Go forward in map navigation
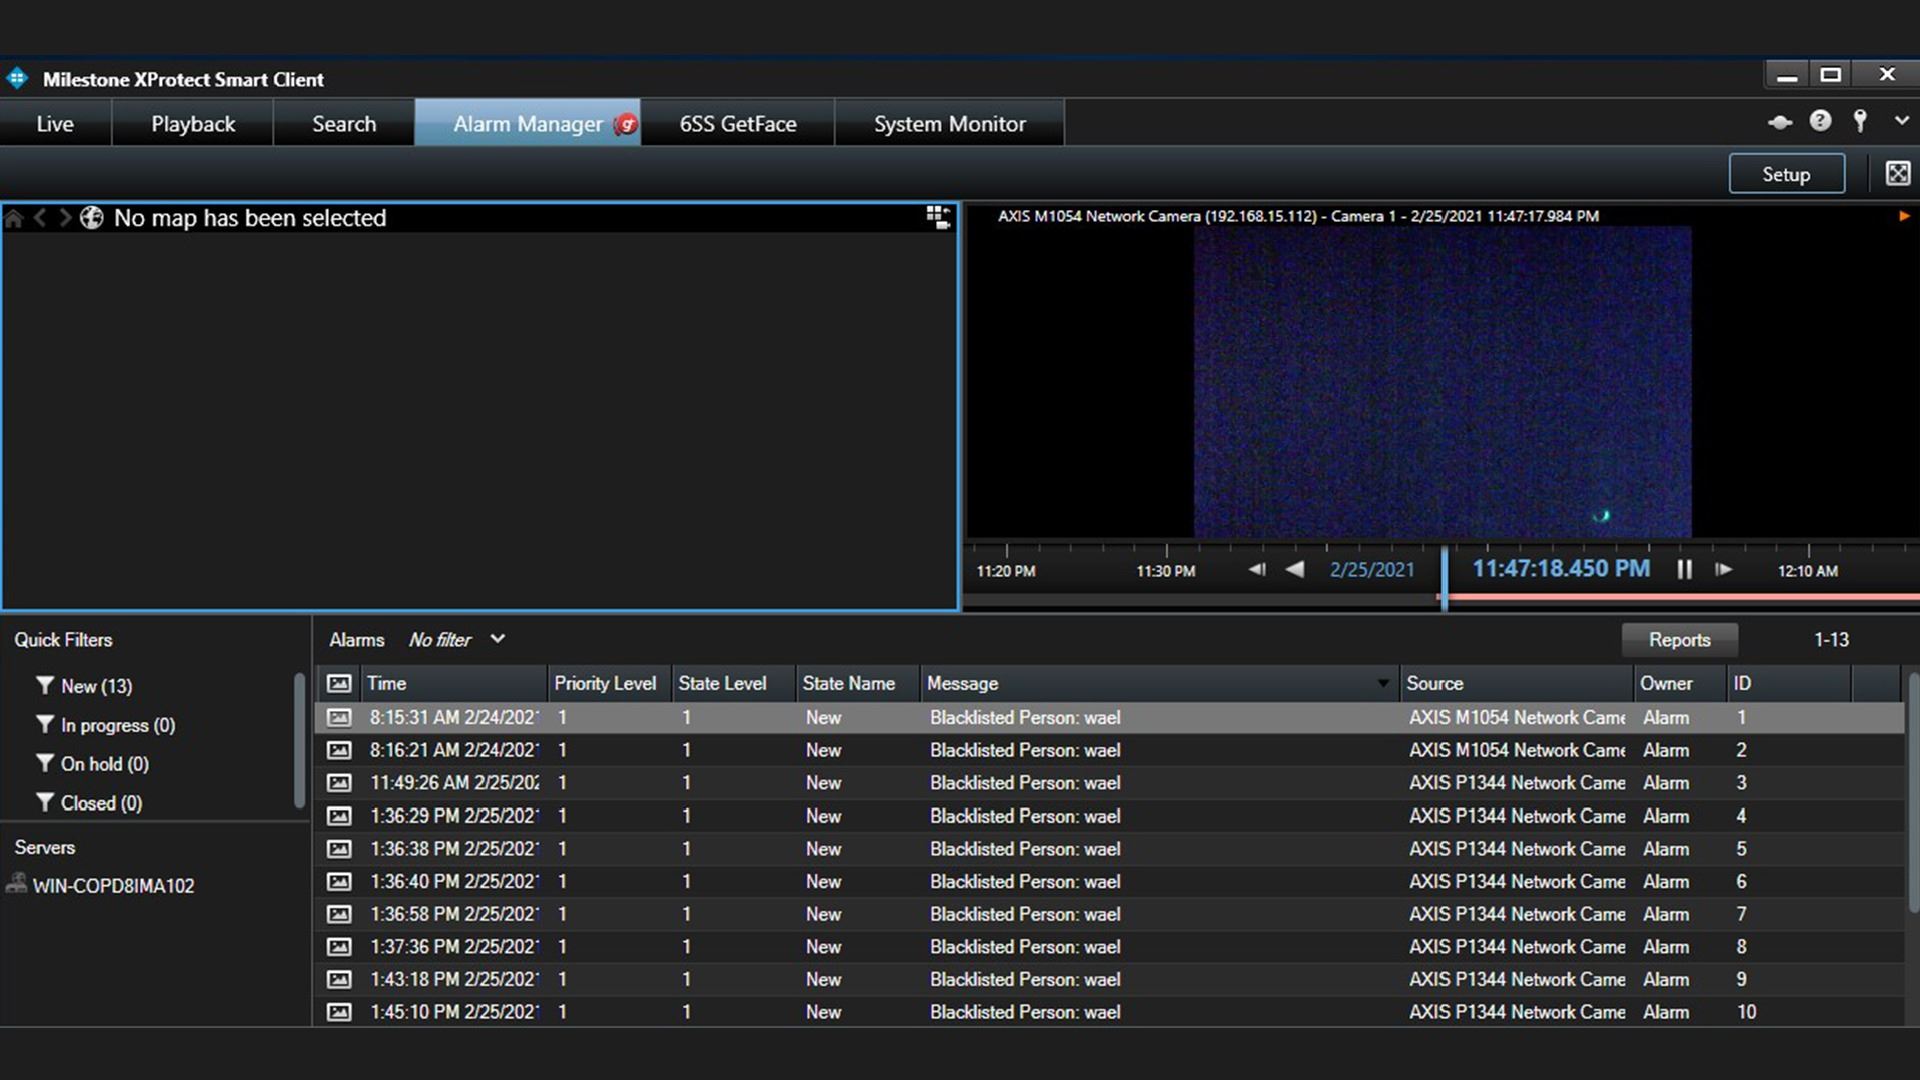Image resolution: width=1920 pixels, height=1080 pixels. point(65,218)
